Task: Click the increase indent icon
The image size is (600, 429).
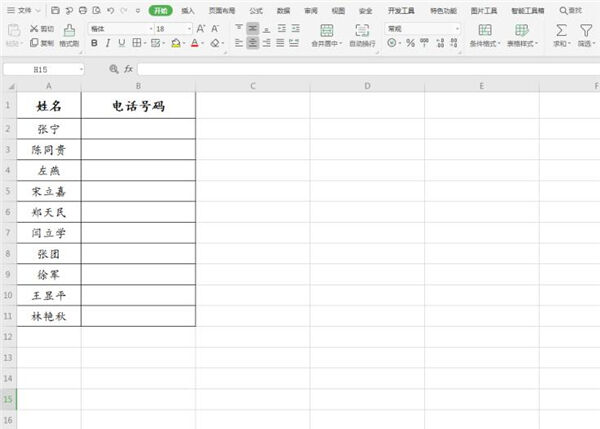Action: pos(296,28)
